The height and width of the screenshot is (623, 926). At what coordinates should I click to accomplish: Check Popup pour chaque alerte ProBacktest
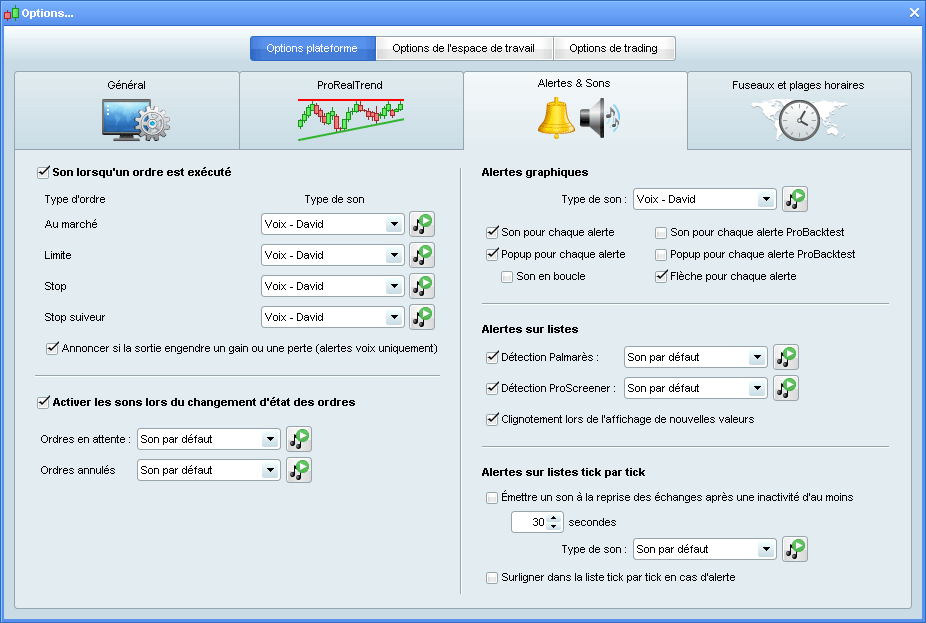point(660,254)
